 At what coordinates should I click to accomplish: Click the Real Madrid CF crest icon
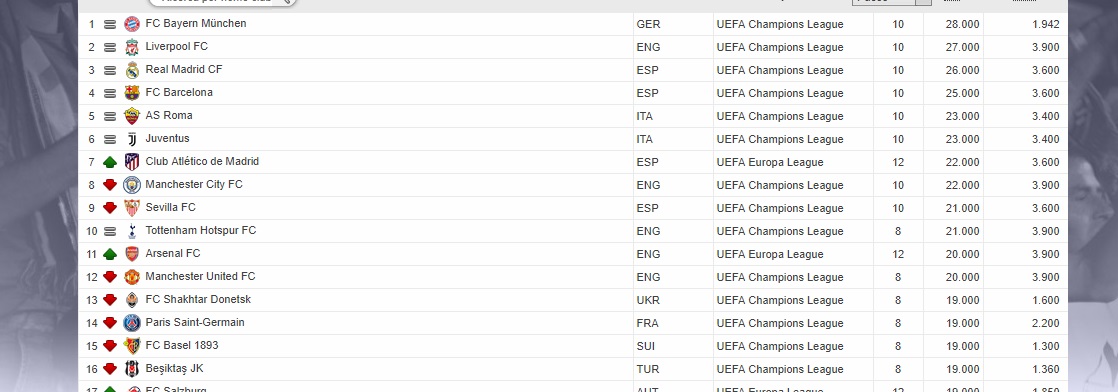132,70
